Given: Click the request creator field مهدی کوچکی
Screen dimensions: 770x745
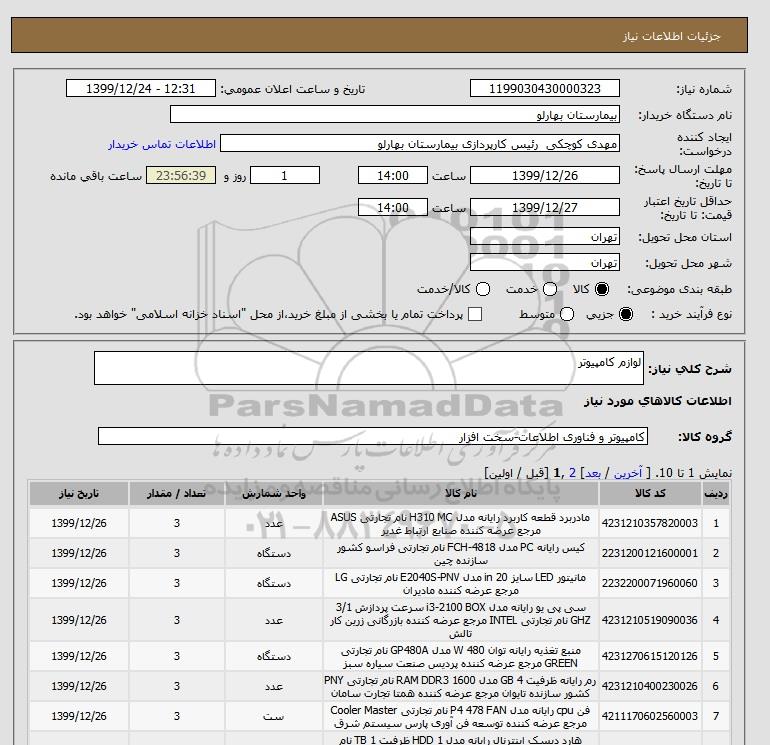Looking at the screenshot, I should (420, 143).
